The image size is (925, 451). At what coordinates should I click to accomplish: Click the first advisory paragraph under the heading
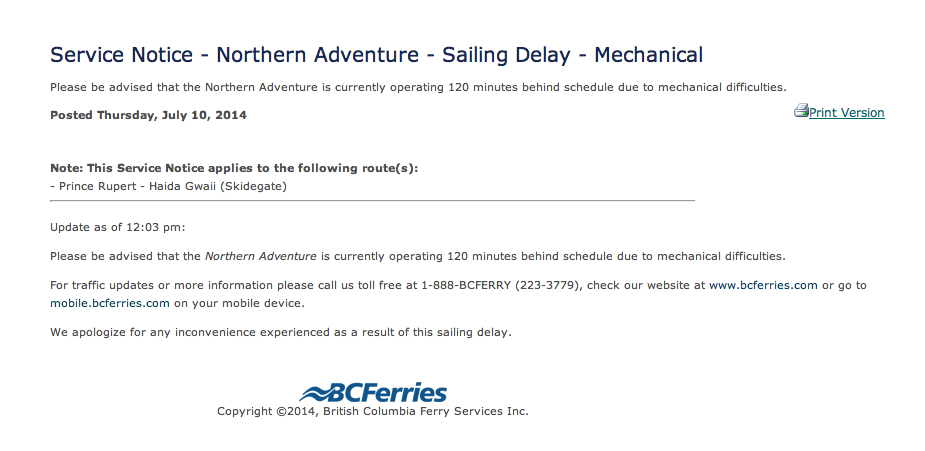pos(418,88)
